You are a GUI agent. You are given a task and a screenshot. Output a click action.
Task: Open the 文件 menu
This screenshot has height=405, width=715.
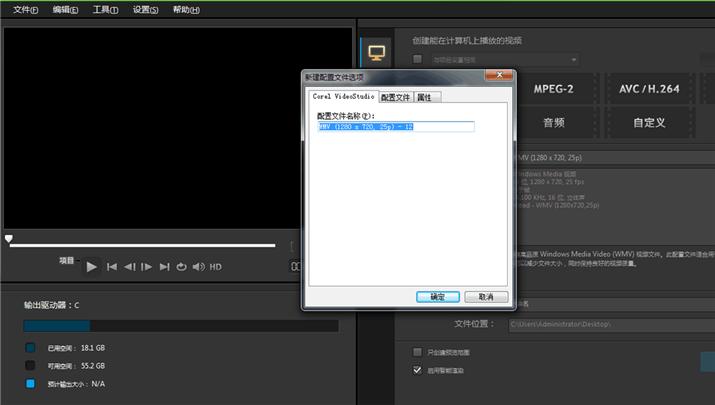click(25, 10)
